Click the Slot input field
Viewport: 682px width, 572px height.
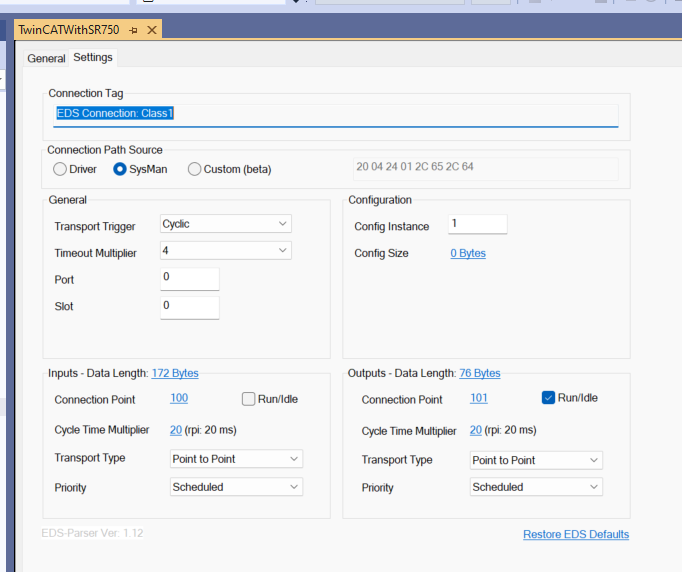tap(190, 308)
